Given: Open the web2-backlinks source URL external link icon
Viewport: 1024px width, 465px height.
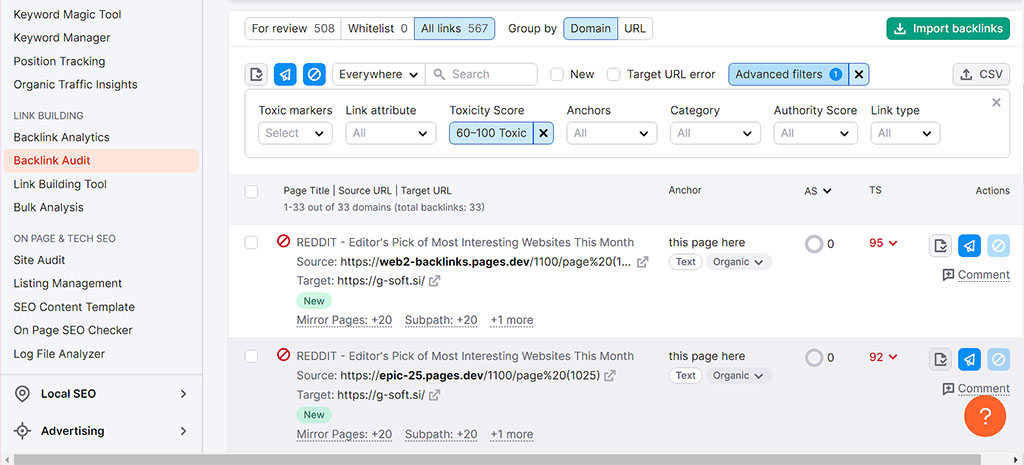Looking at the screenshot, I should click(x=643, y=262).
